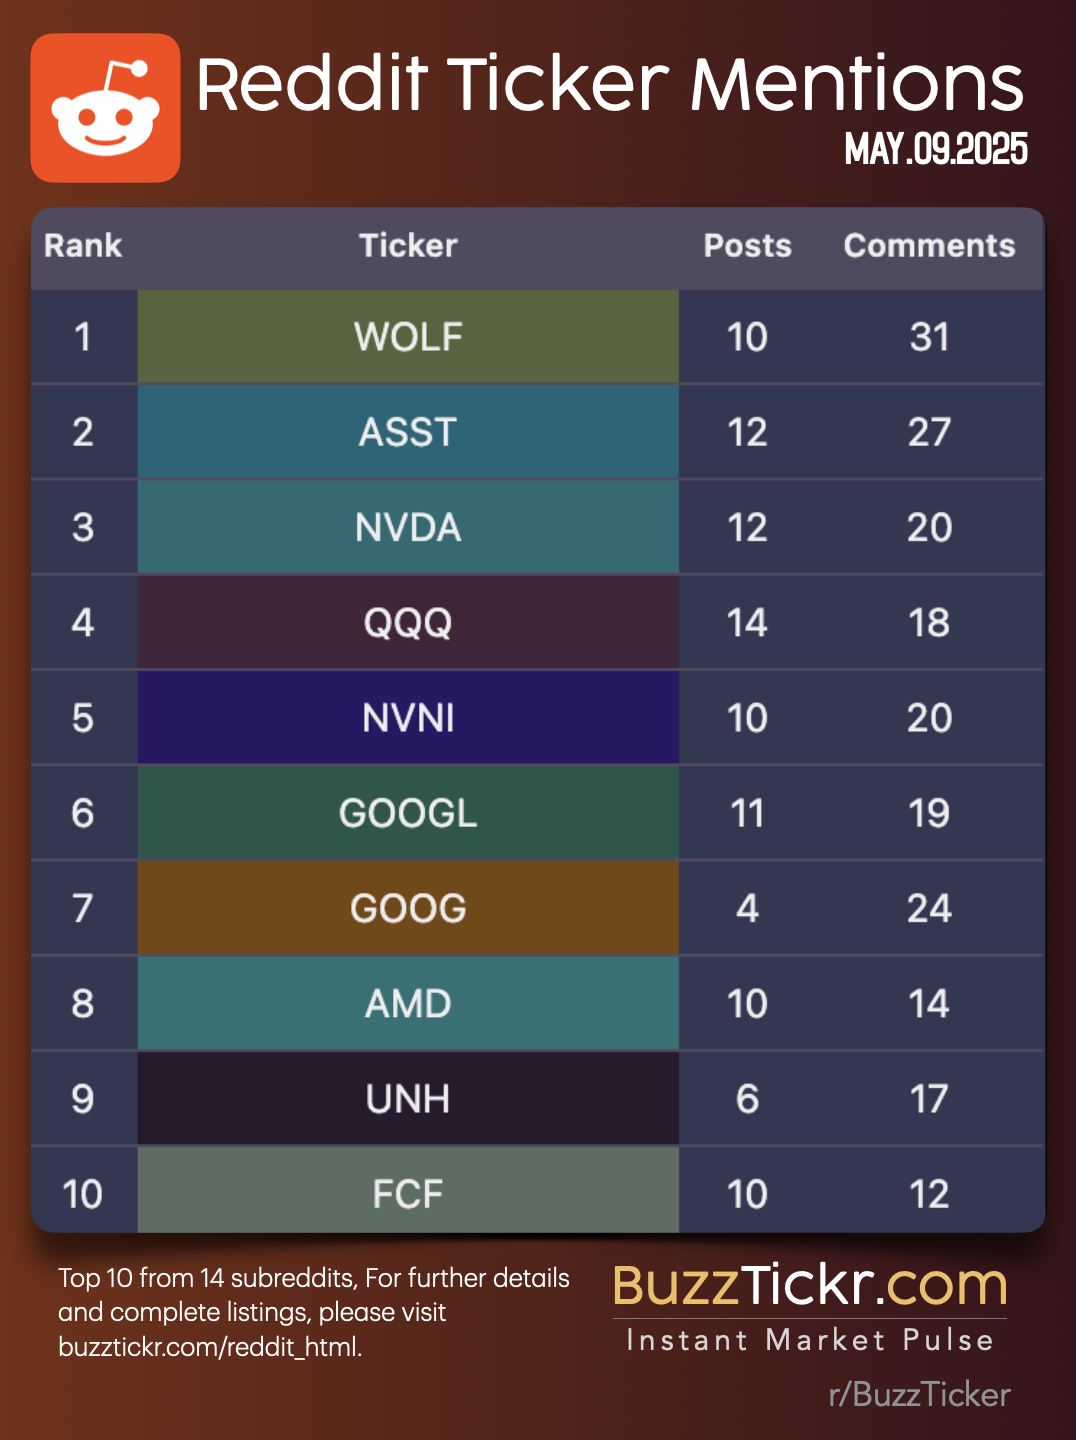Click the MAY.09.2025 date label
Viewport: 1076px width, 1440px height.
[936, 150]
